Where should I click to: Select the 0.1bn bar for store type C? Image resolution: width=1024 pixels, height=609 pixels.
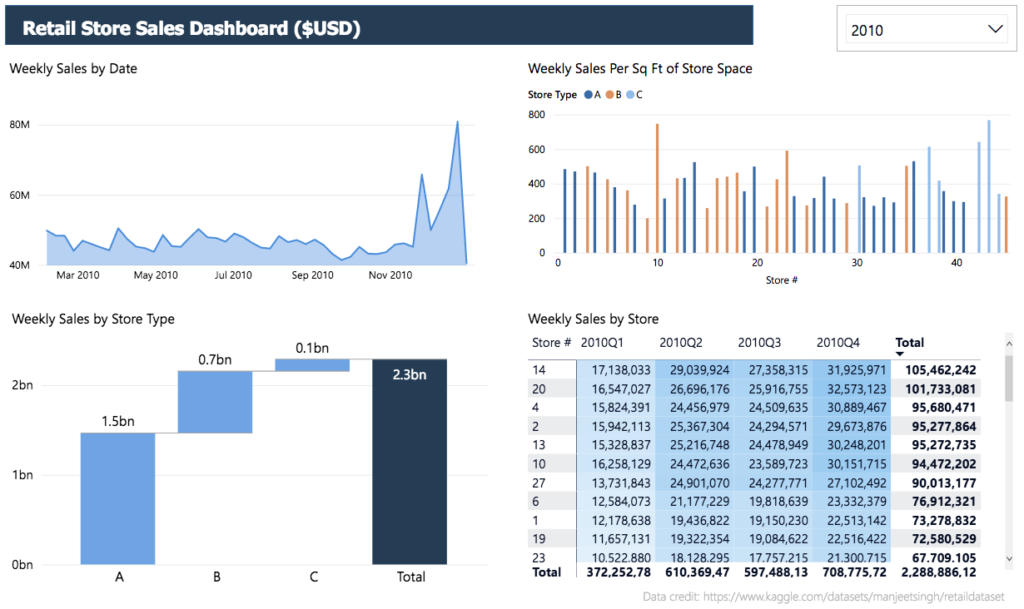point(312,365)
